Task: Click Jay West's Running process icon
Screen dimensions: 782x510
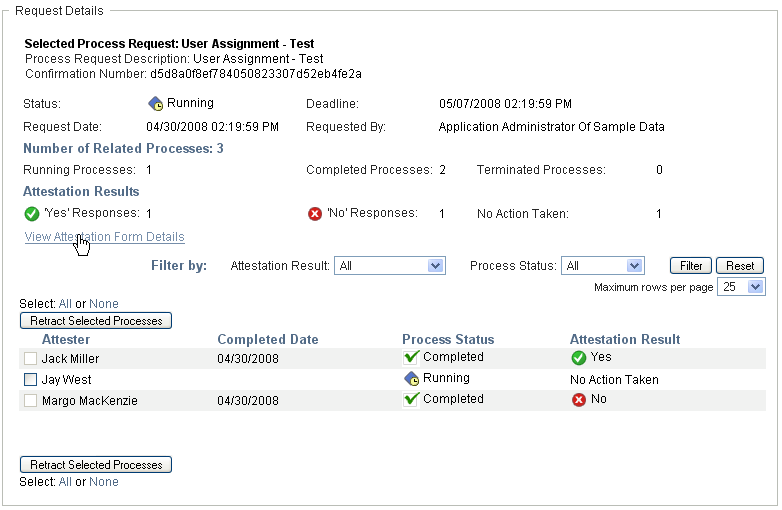Action: 410,379
